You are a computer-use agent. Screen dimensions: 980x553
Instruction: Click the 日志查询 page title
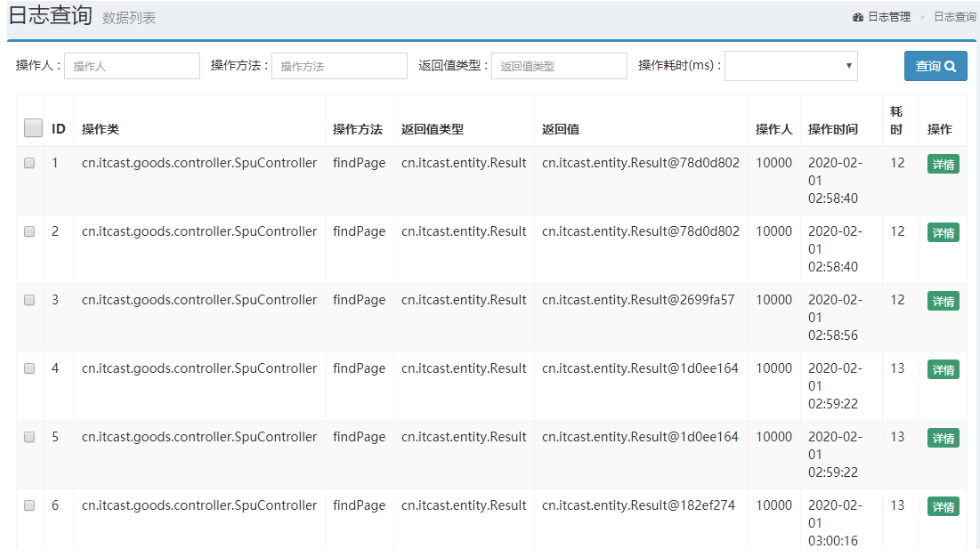[x=50, y=16]
